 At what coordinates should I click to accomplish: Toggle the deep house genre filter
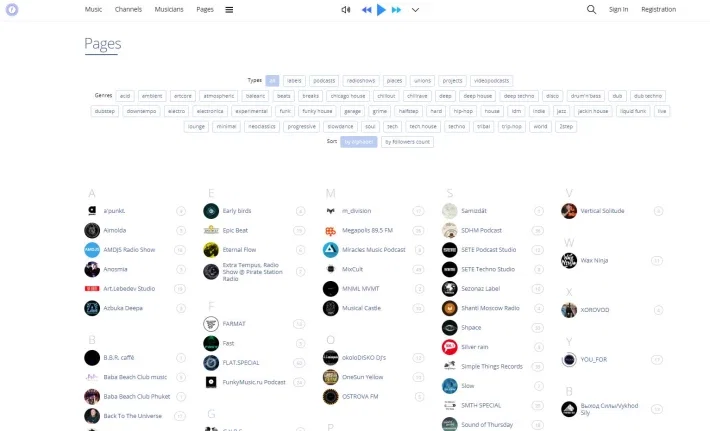(478, 96)
